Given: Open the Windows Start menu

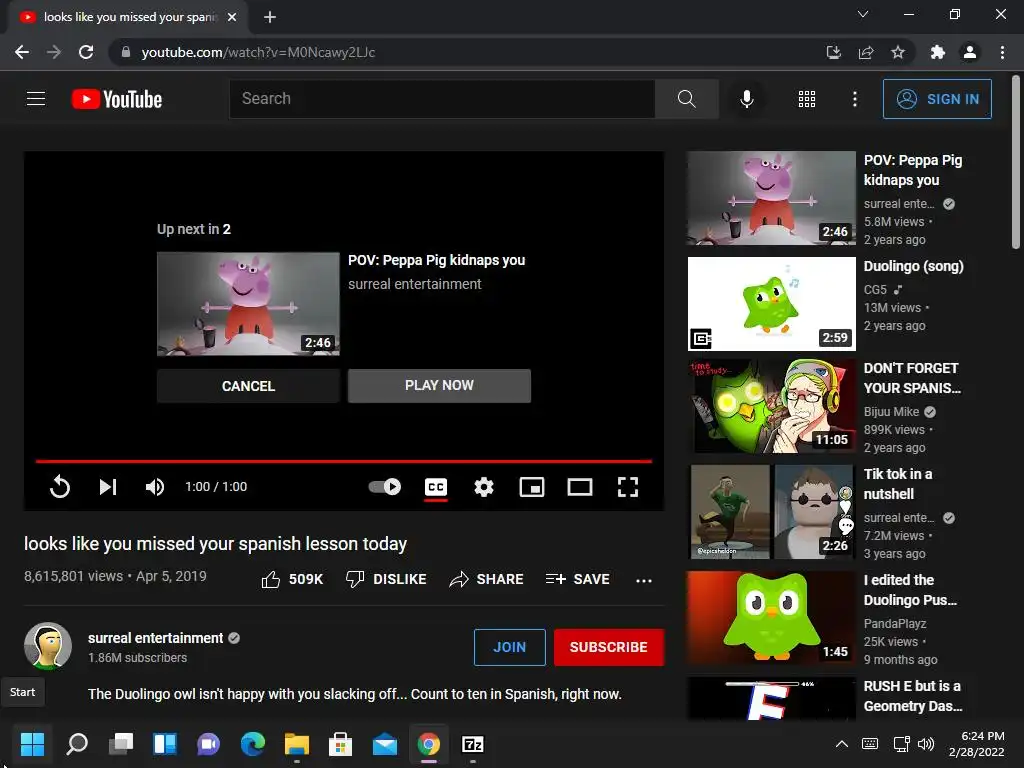Looking at the screenshot, I should click(x=32, y=744).
